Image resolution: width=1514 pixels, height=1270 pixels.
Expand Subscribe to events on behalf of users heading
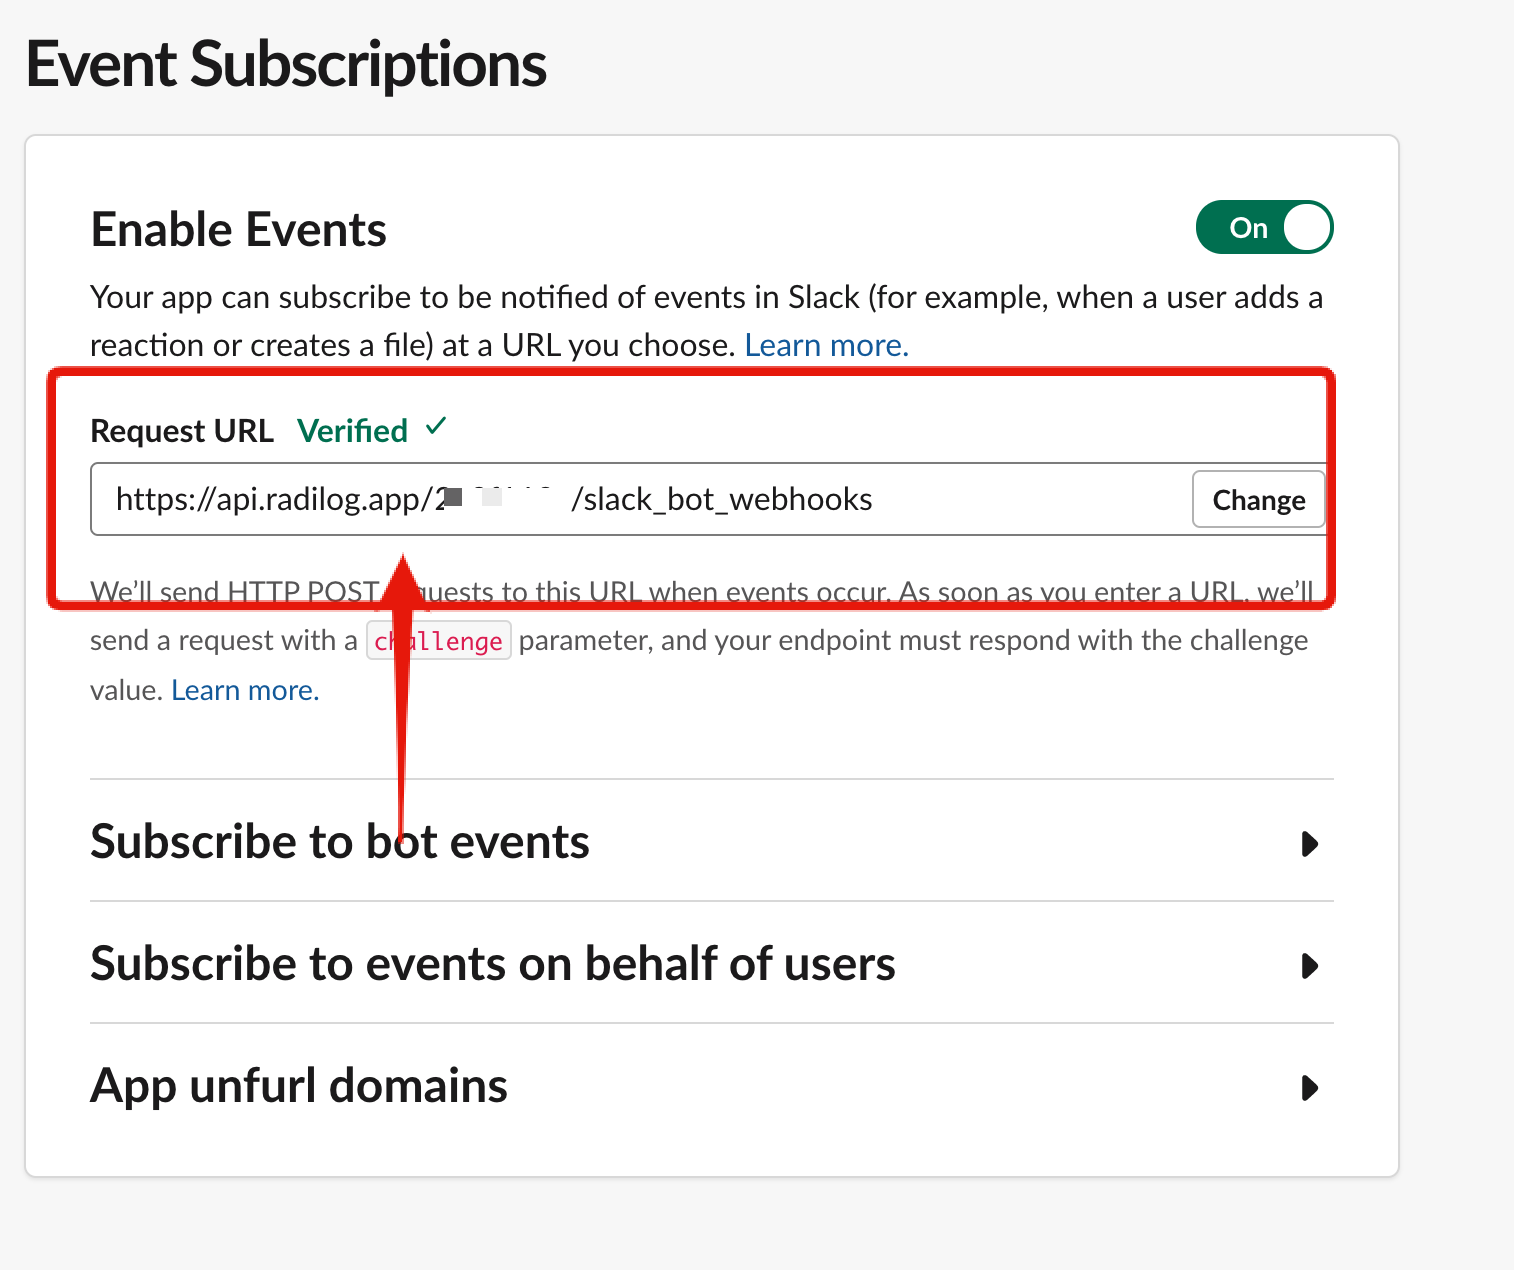point(493,964)
